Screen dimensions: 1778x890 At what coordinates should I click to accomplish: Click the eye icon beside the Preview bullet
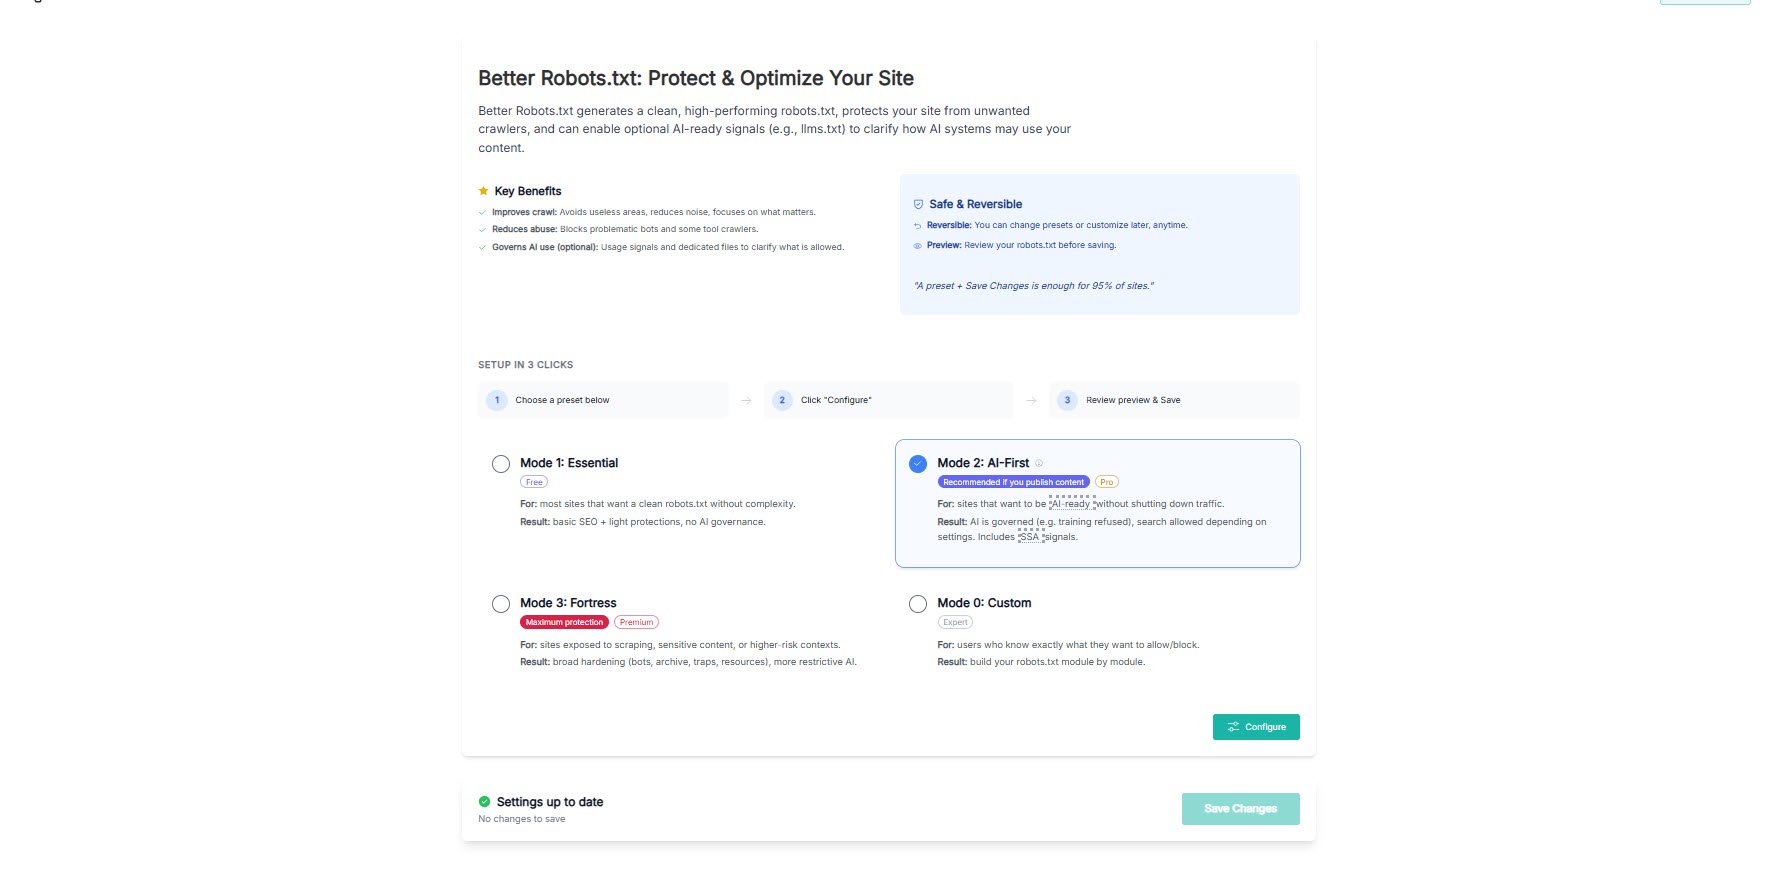pos(917,245)
